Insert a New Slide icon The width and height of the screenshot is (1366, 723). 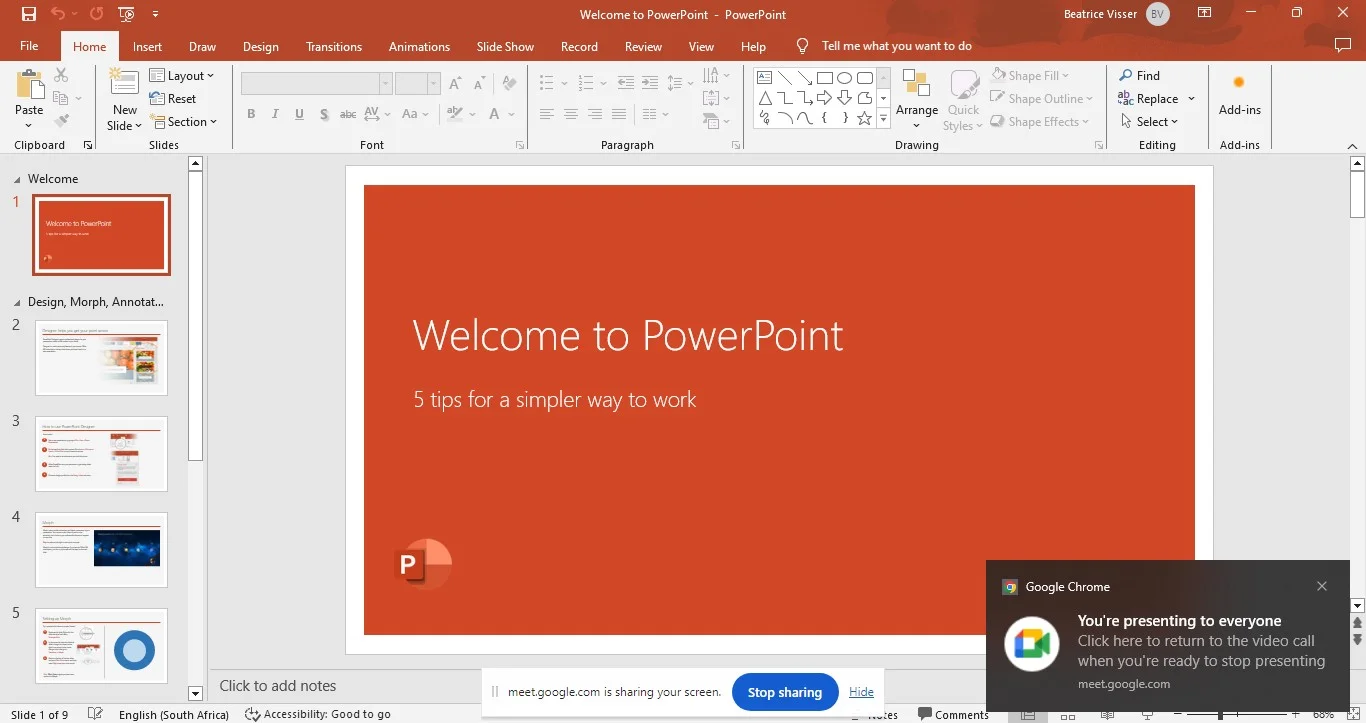124,82
